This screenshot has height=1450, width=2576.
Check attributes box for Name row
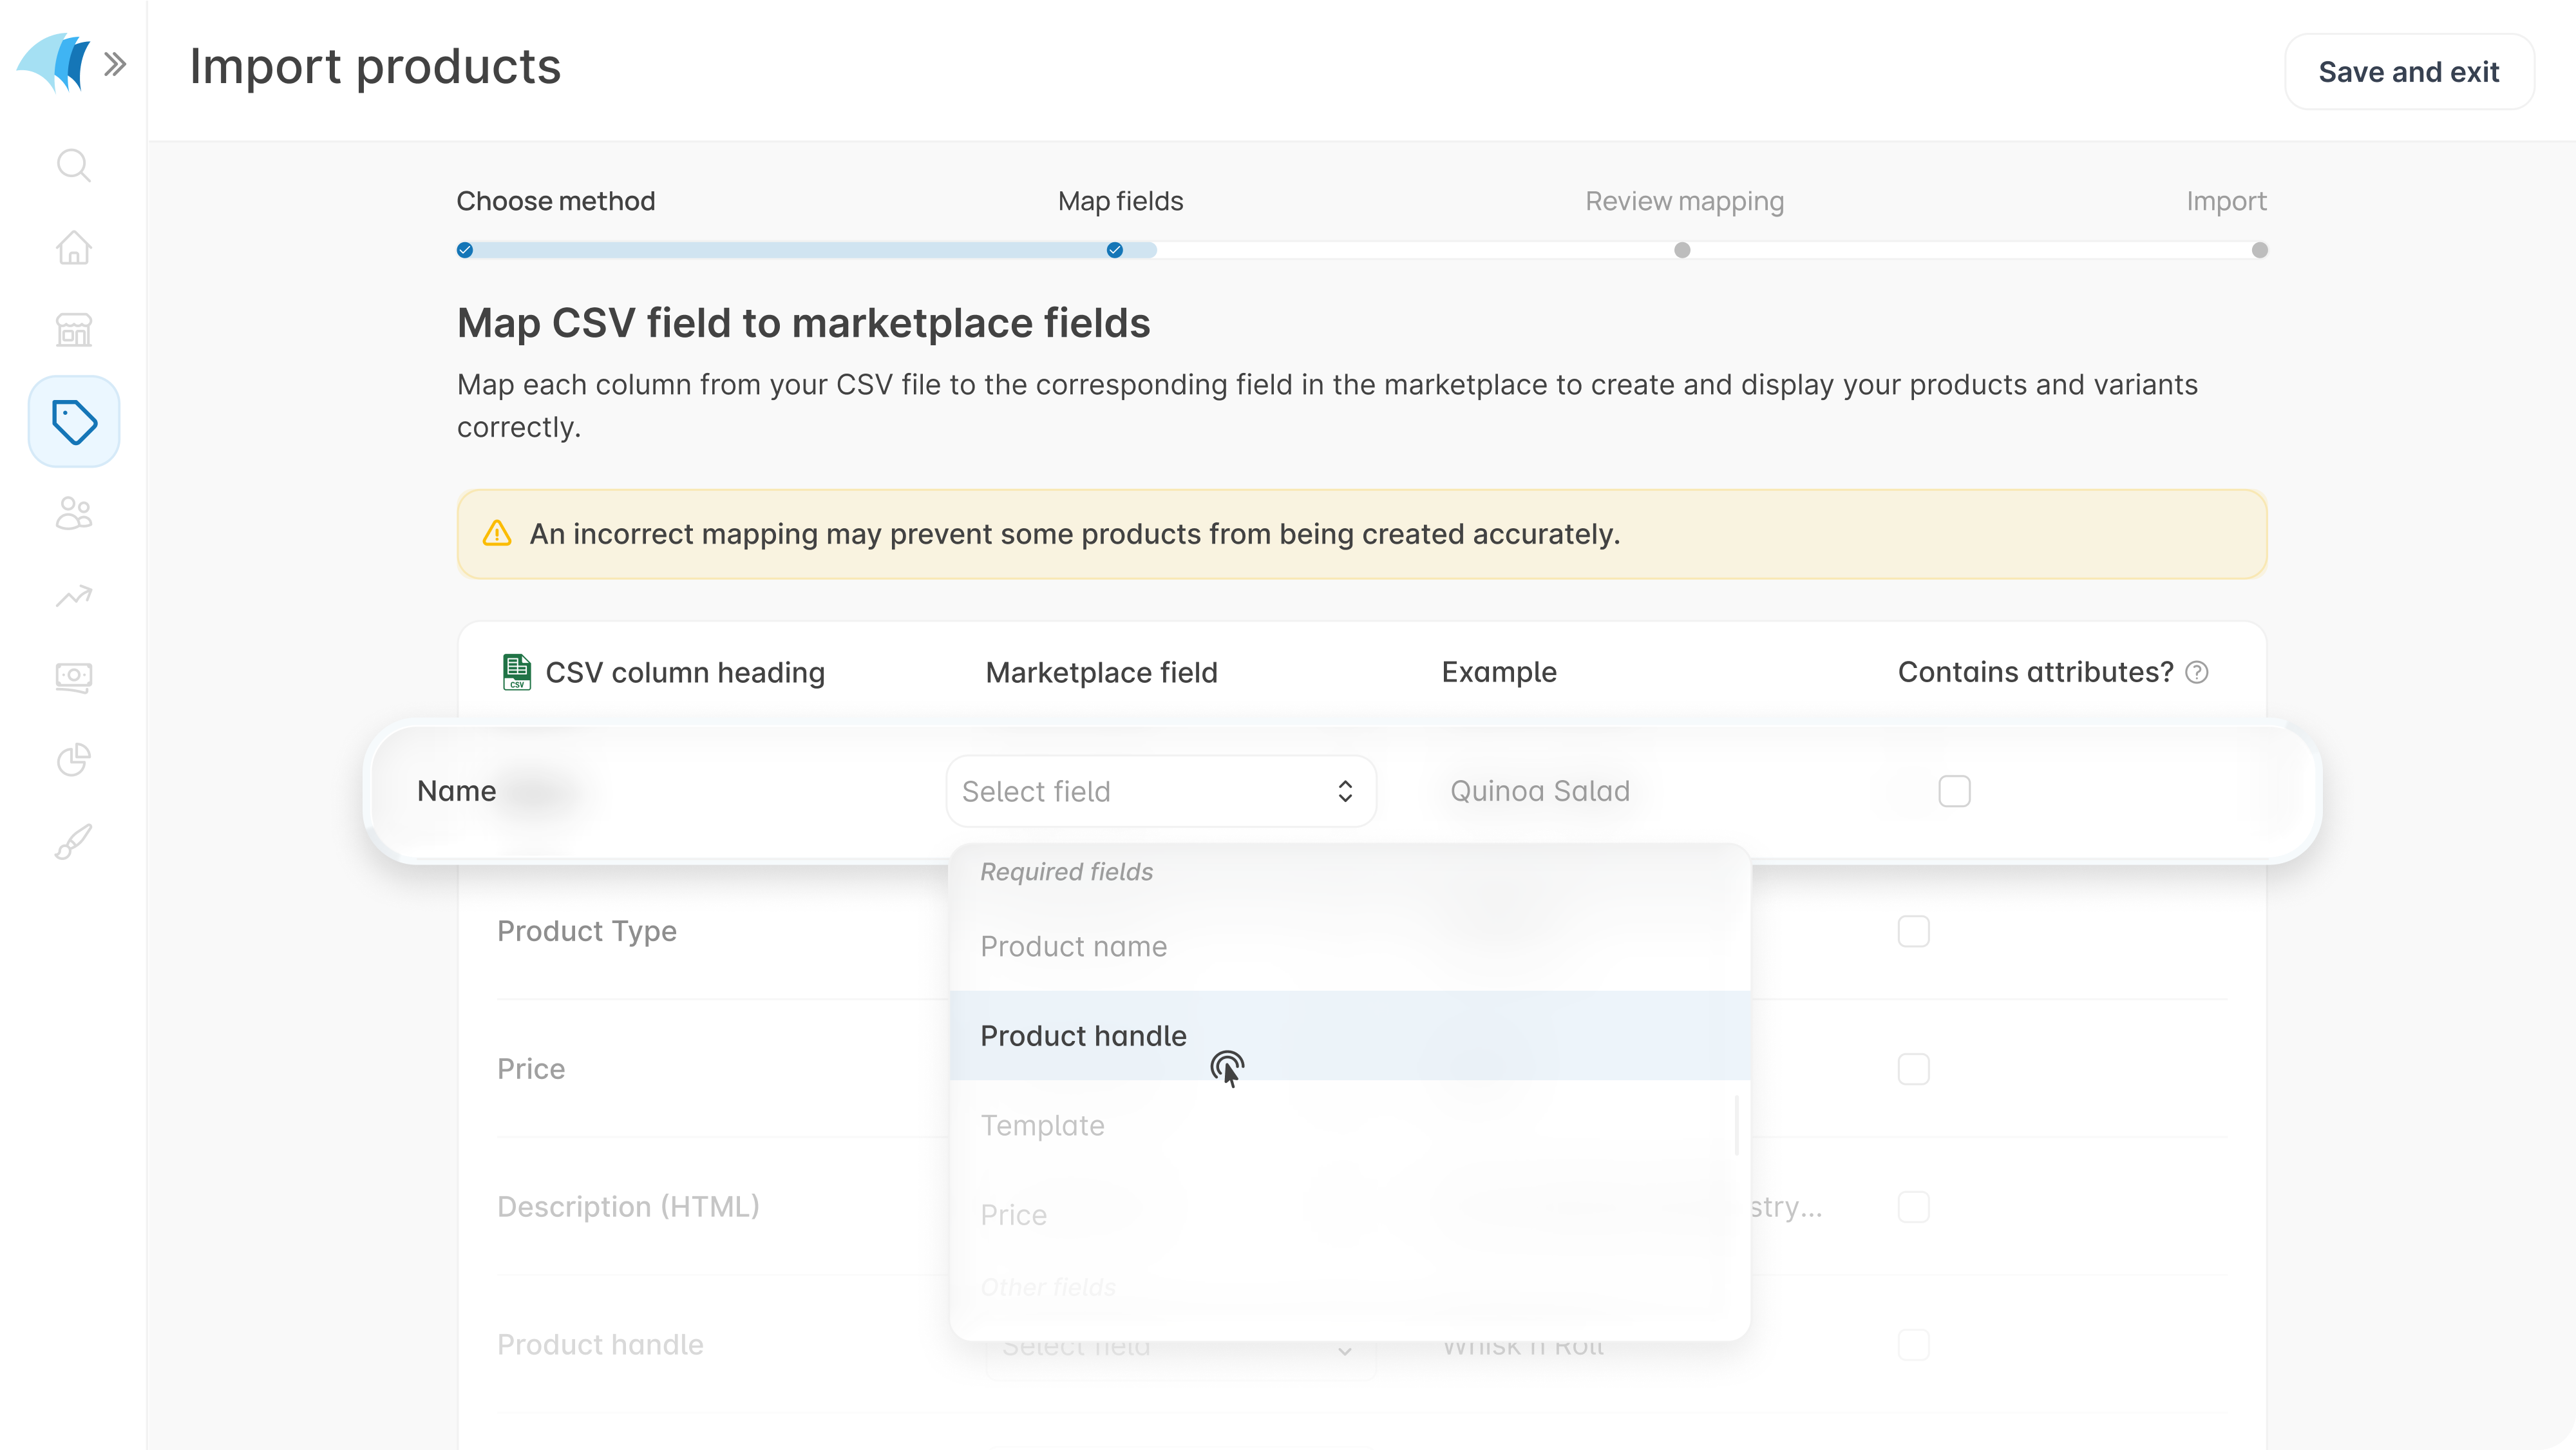point(1953,791)
